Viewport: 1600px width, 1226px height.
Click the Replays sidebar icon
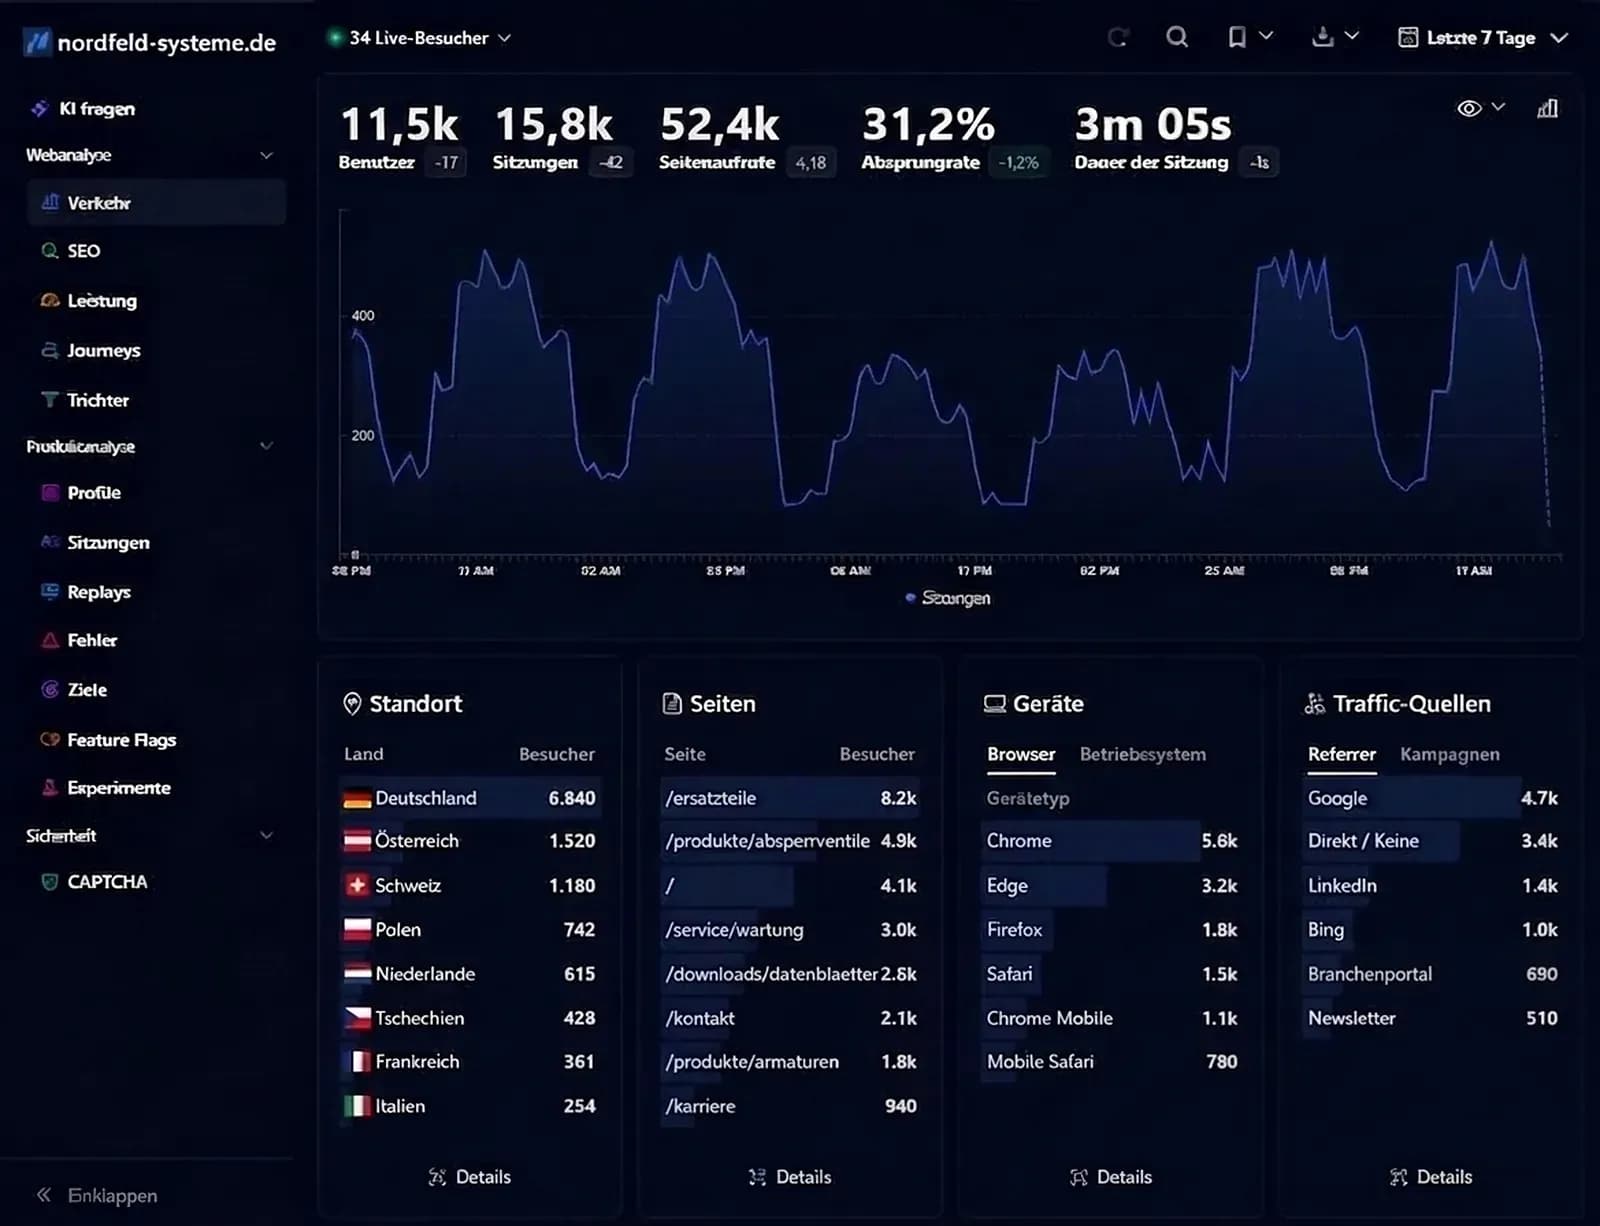point(50,592)
